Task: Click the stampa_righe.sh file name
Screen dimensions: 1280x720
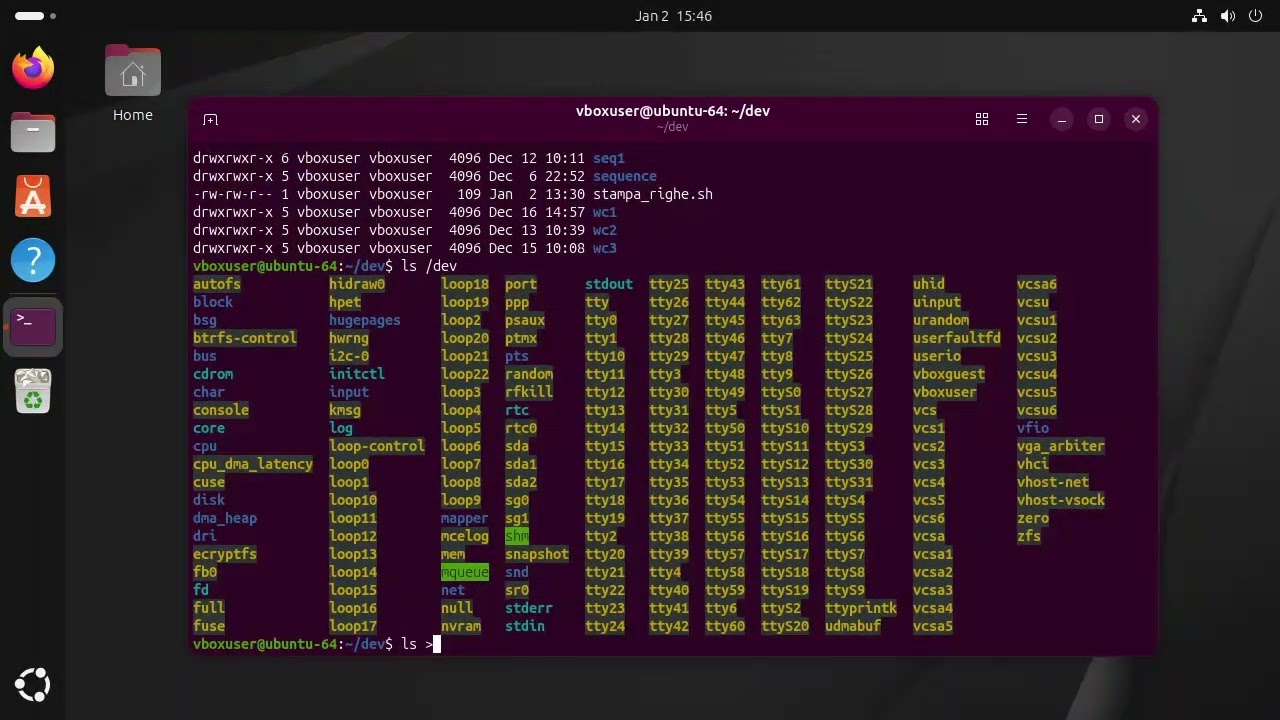Action: coord(653,194)
